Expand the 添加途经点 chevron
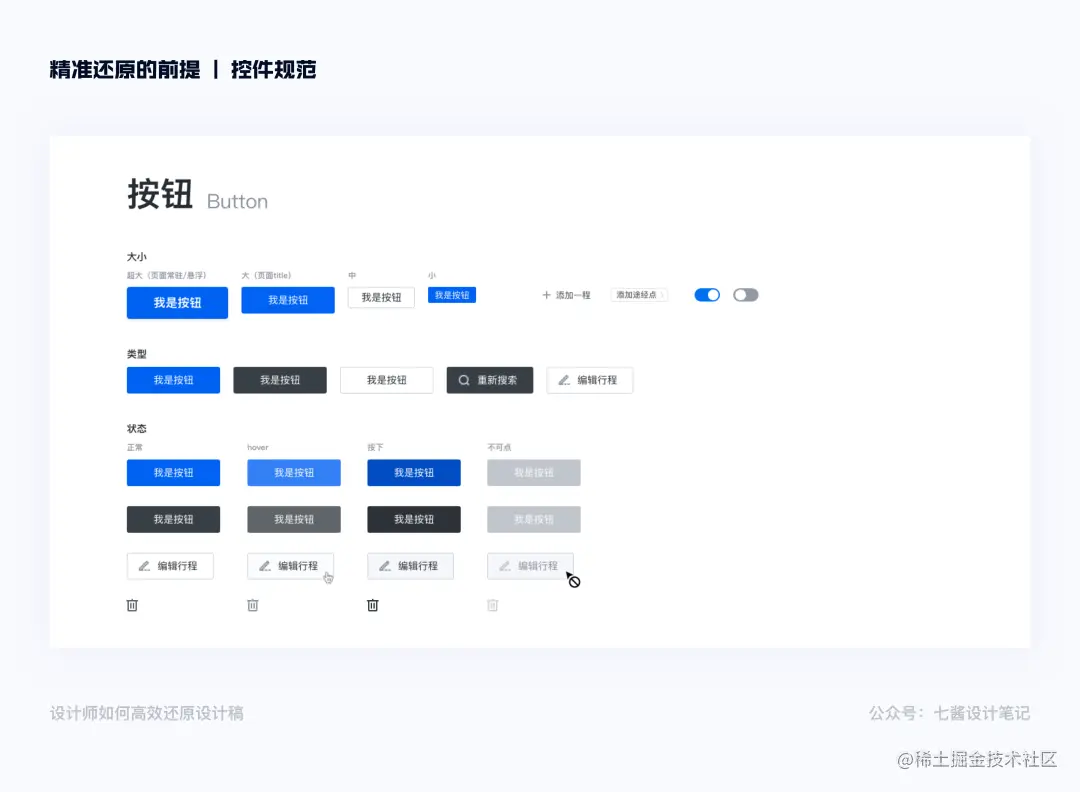 [664, 295]
